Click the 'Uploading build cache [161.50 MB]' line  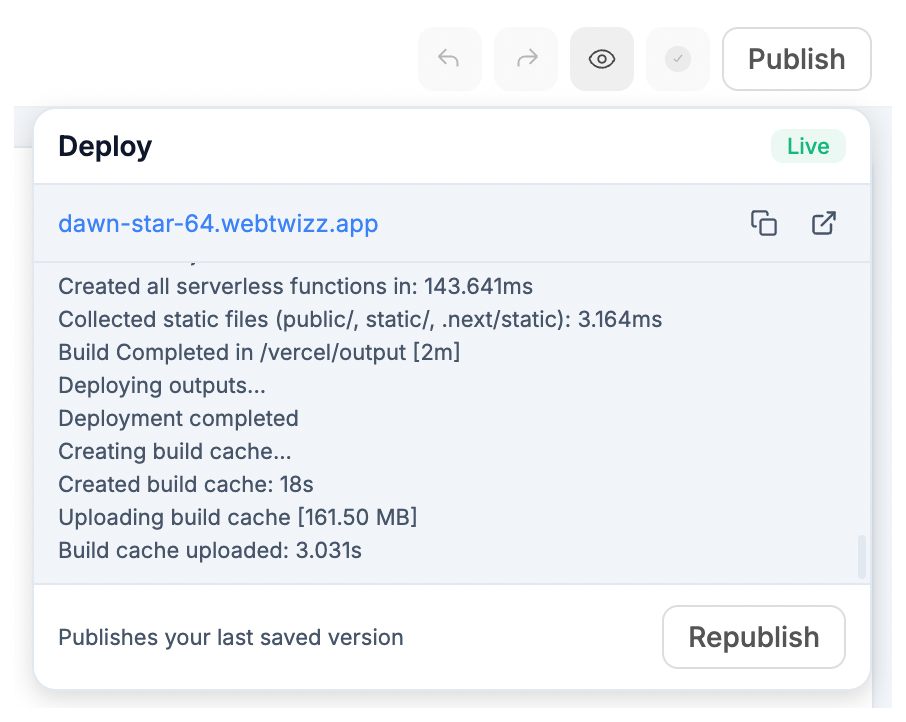pyautogui.click(x=237, y=517)
